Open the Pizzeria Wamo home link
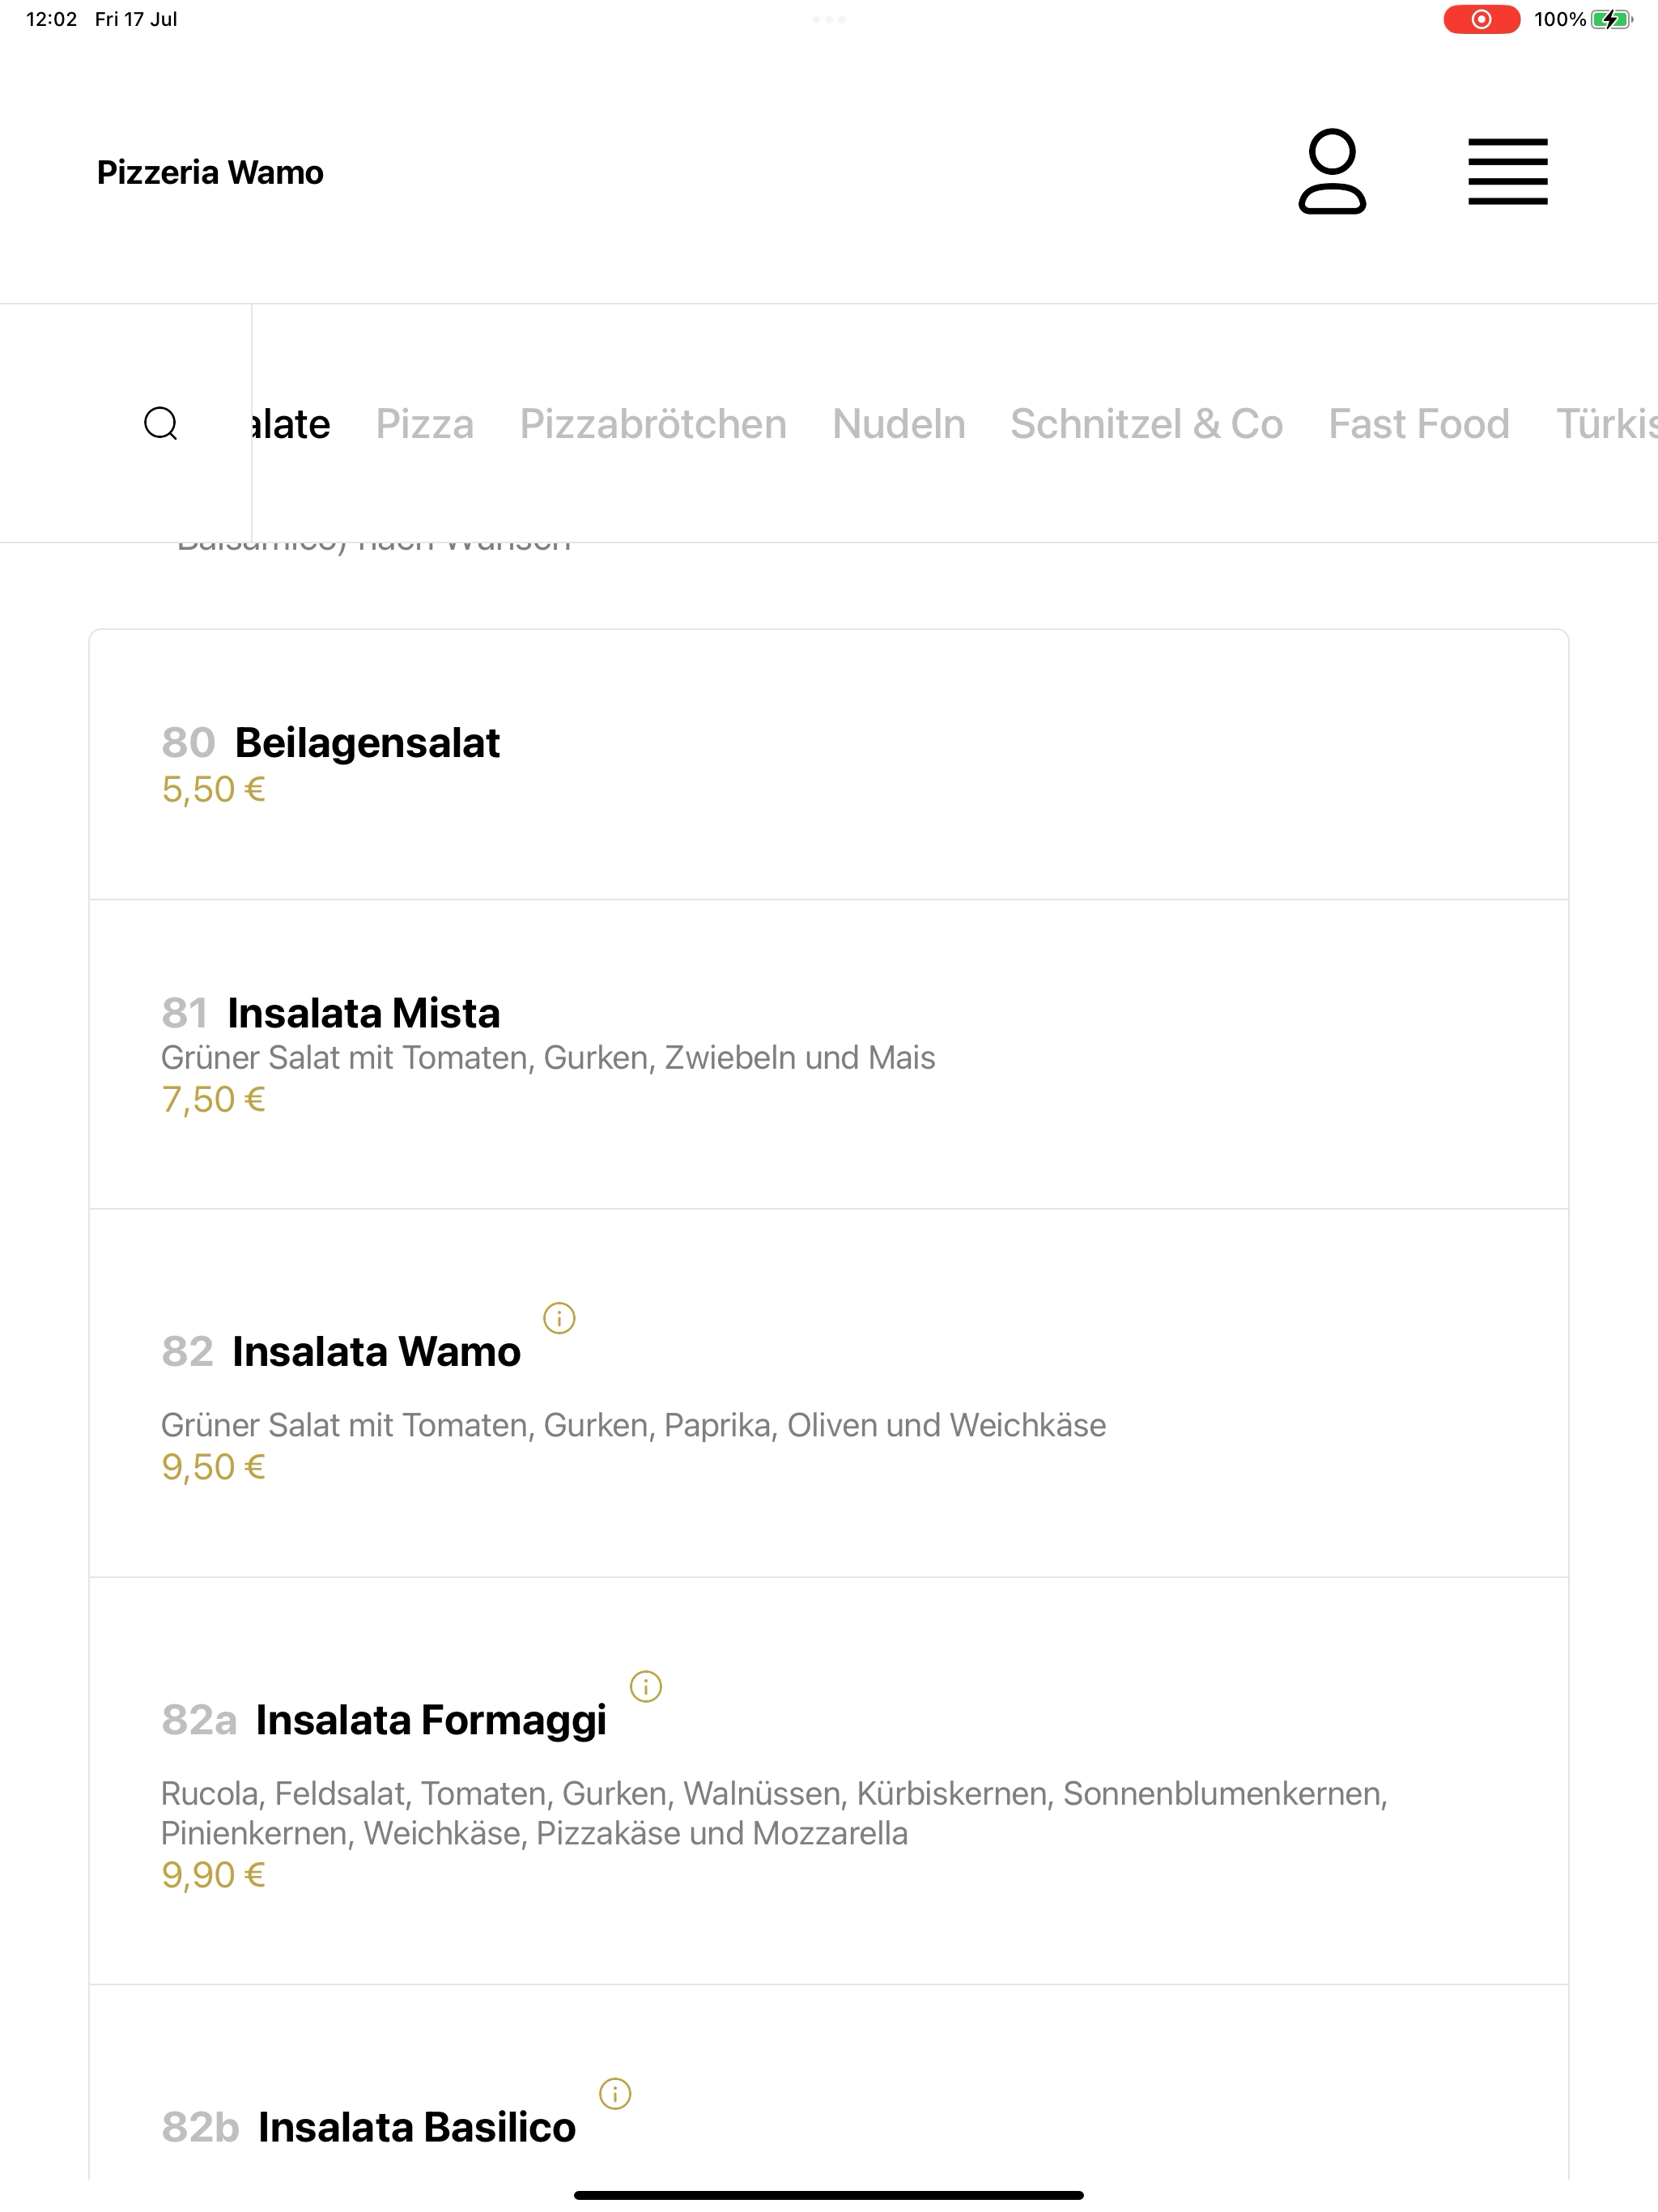This screenshot has width=1658, height=2212. pos(210,172)
